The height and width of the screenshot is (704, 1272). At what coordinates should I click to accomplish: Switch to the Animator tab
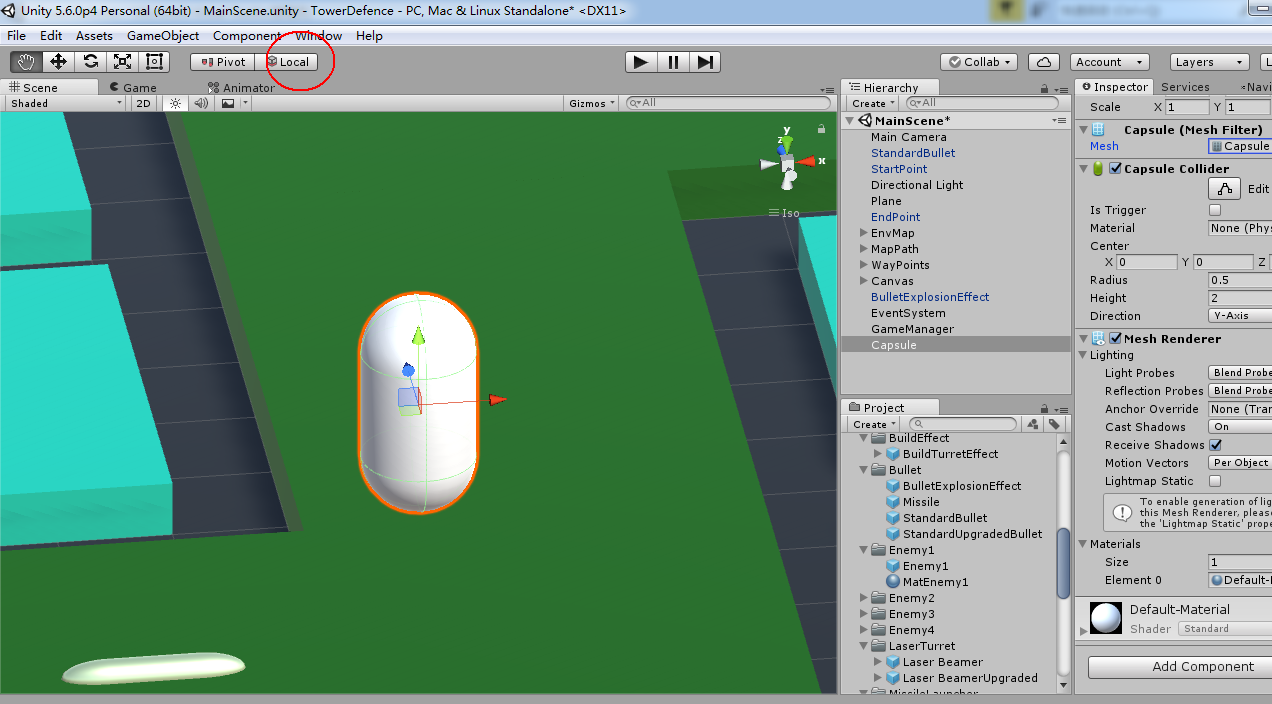tap(241, 88)
